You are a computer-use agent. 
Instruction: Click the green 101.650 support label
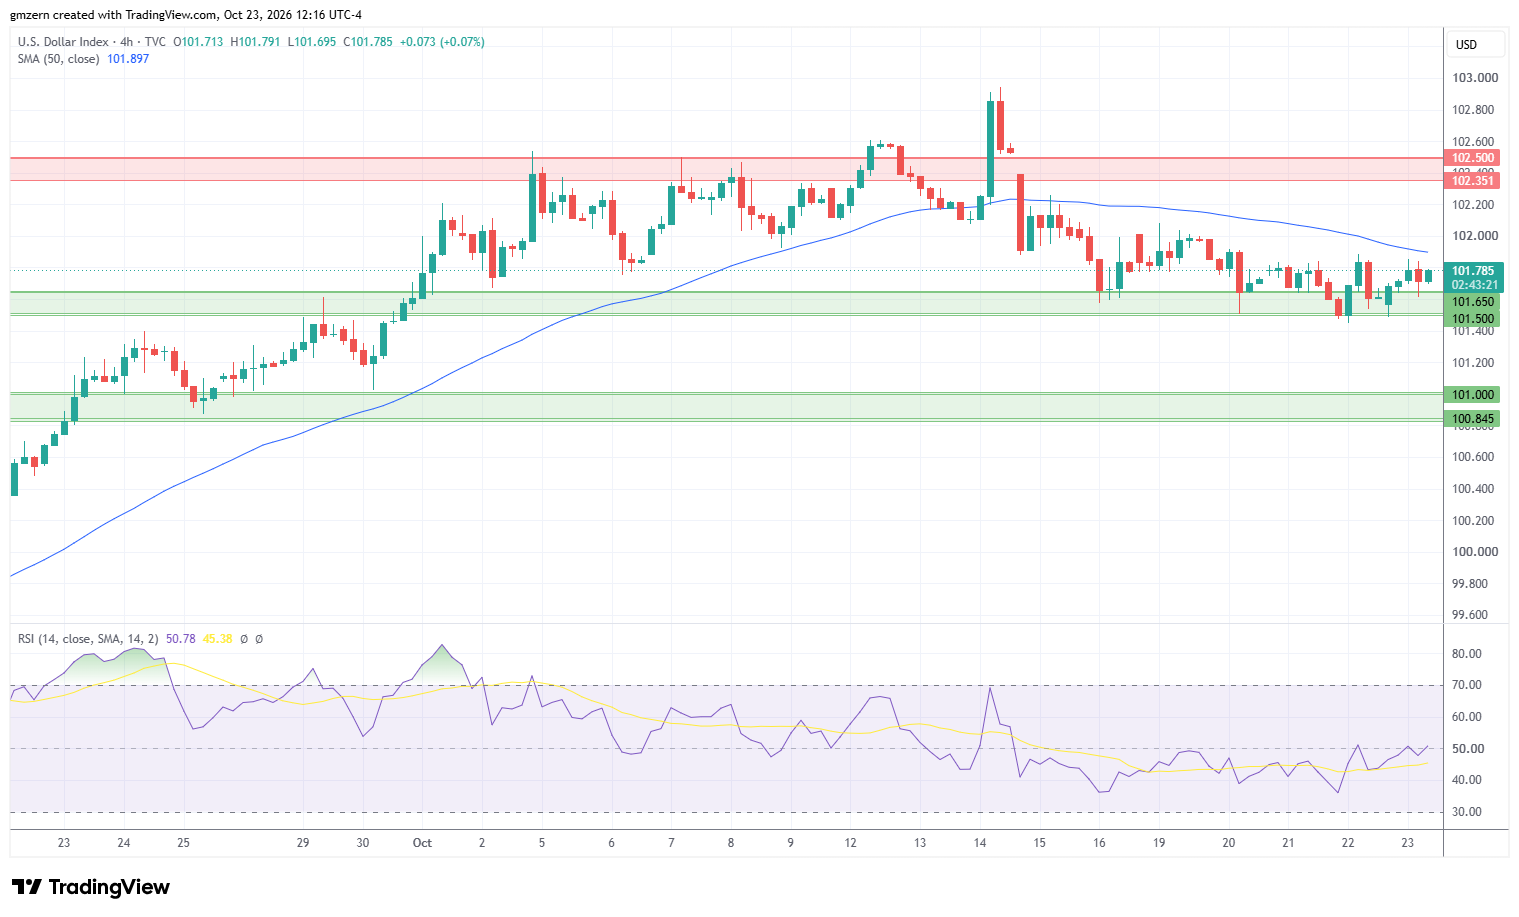(x=1473, y=302)
